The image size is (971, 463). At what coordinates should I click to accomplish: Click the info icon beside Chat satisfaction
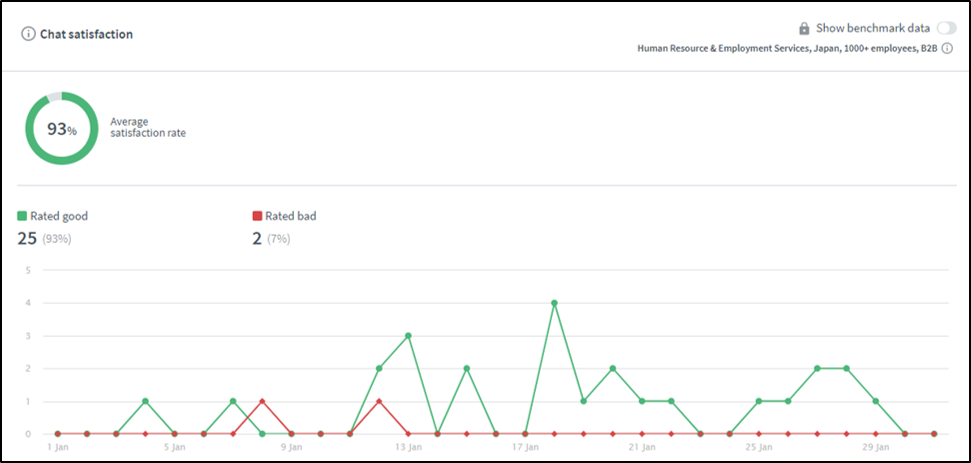(28, 34)
